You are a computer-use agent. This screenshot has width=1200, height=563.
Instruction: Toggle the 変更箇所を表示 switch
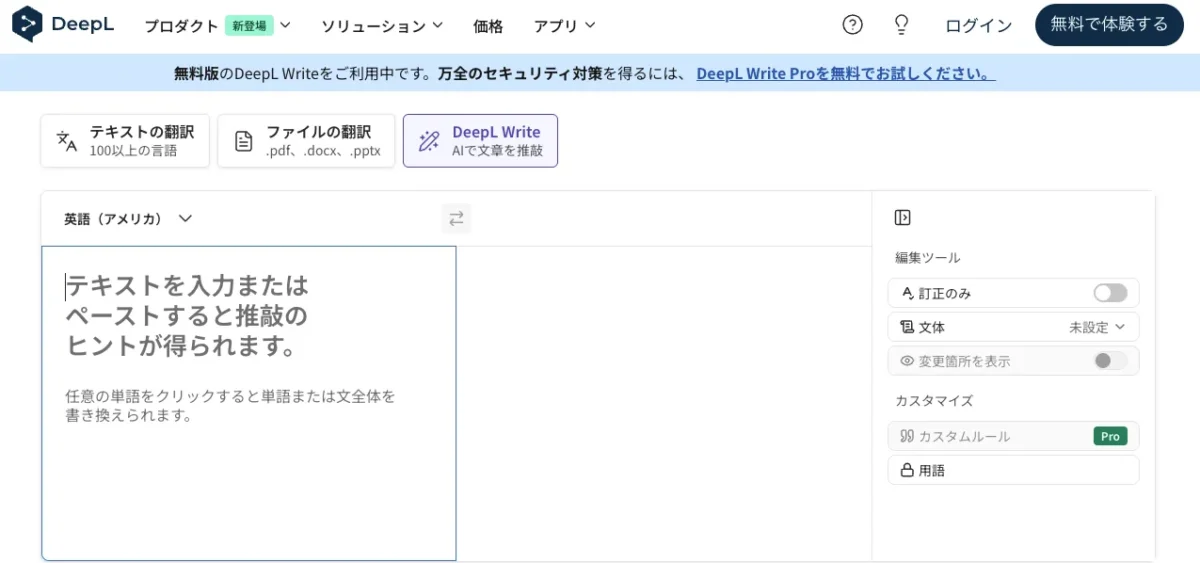1110,361
